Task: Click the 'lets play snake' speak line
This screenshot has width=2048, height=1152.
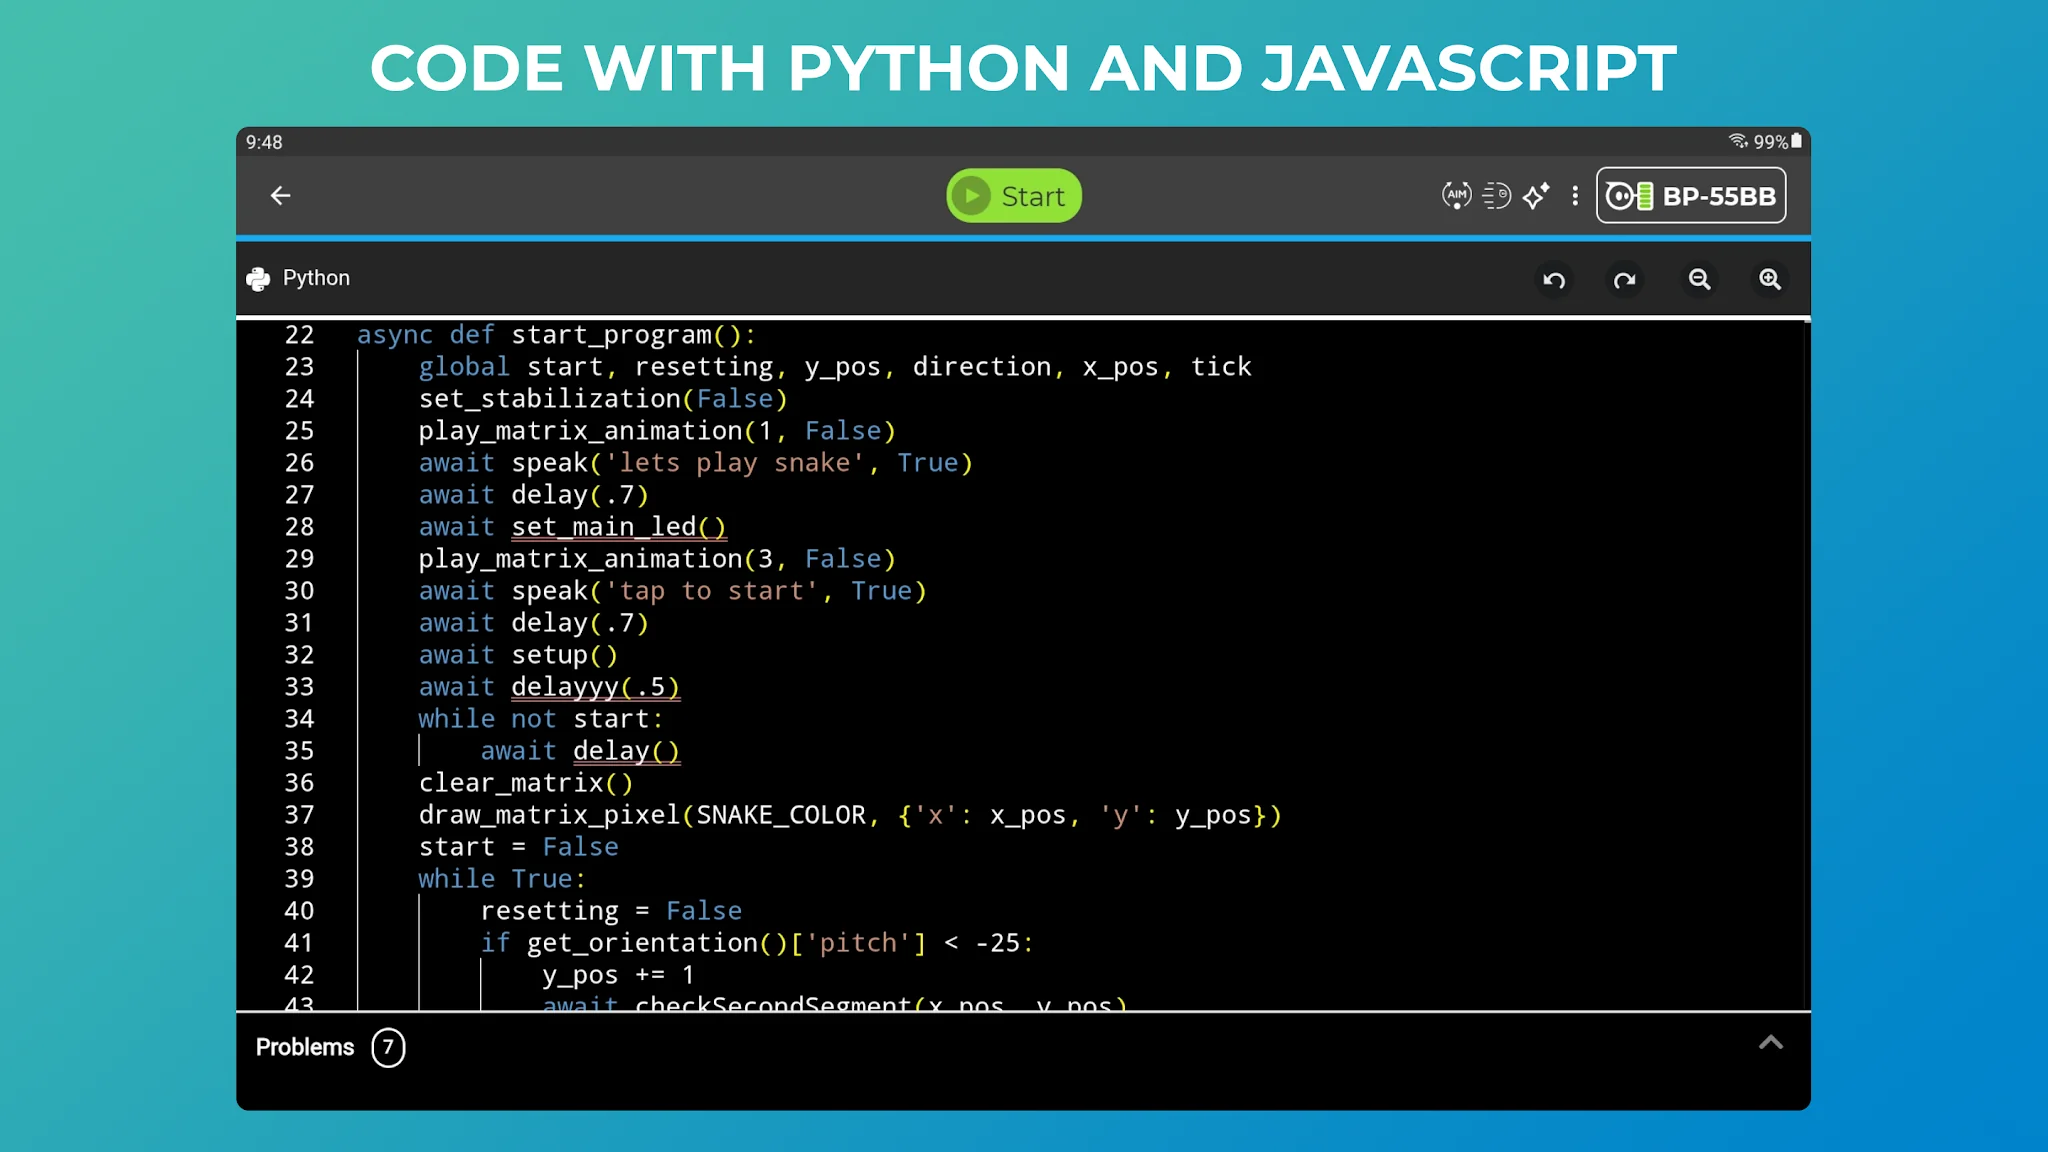Action: click(x=695, y=463)
